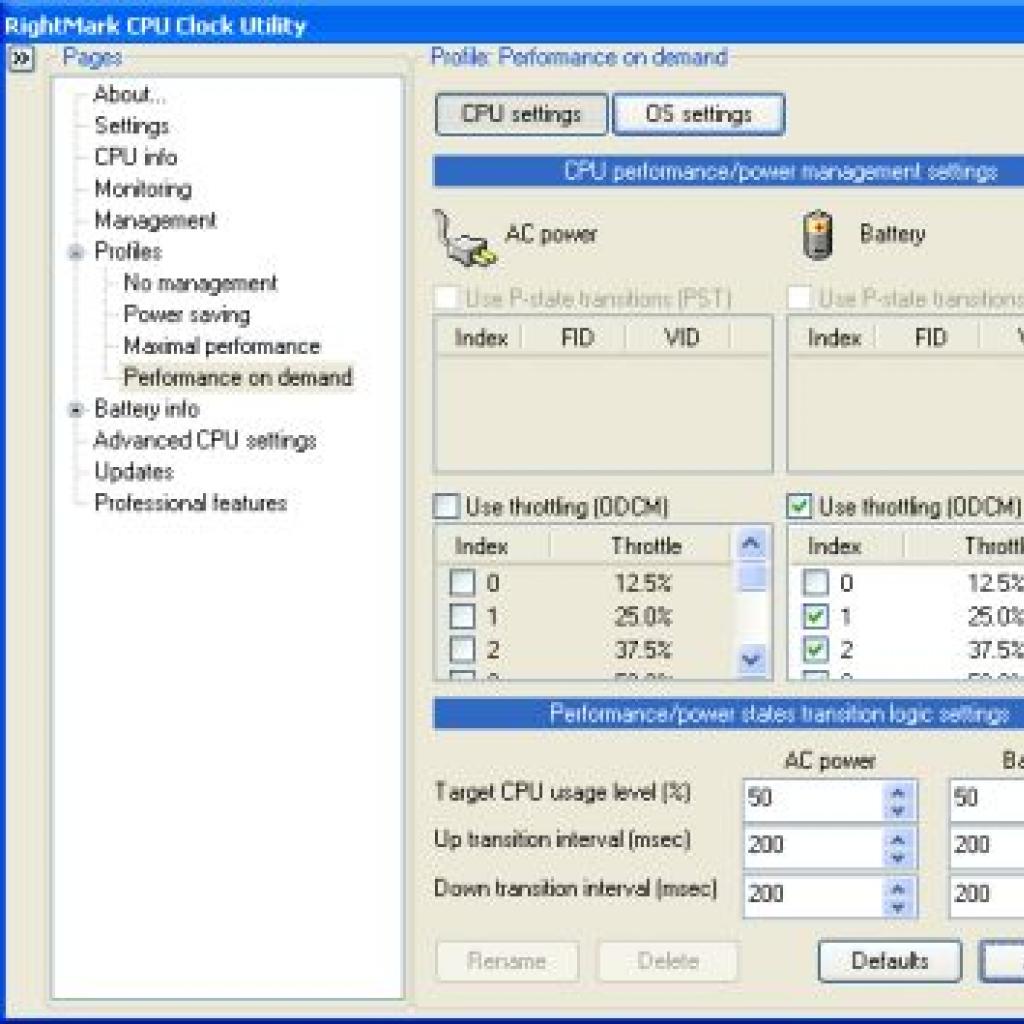Toggle Battery P-state transitions checkbox

point(800,298)
